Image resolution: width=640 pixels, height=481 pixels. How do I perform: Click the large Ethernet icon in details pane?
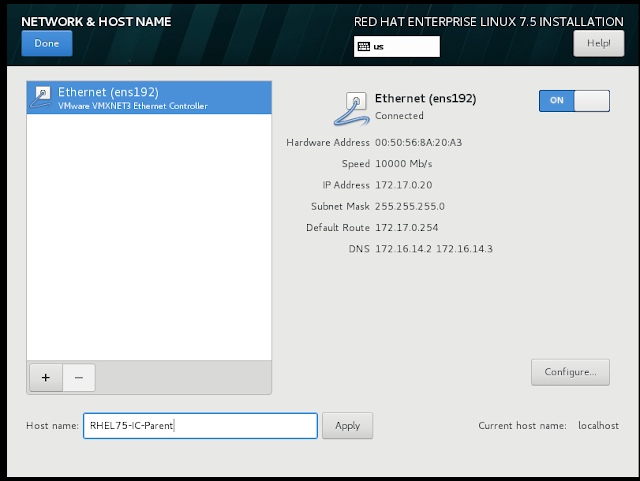point(351,108)
